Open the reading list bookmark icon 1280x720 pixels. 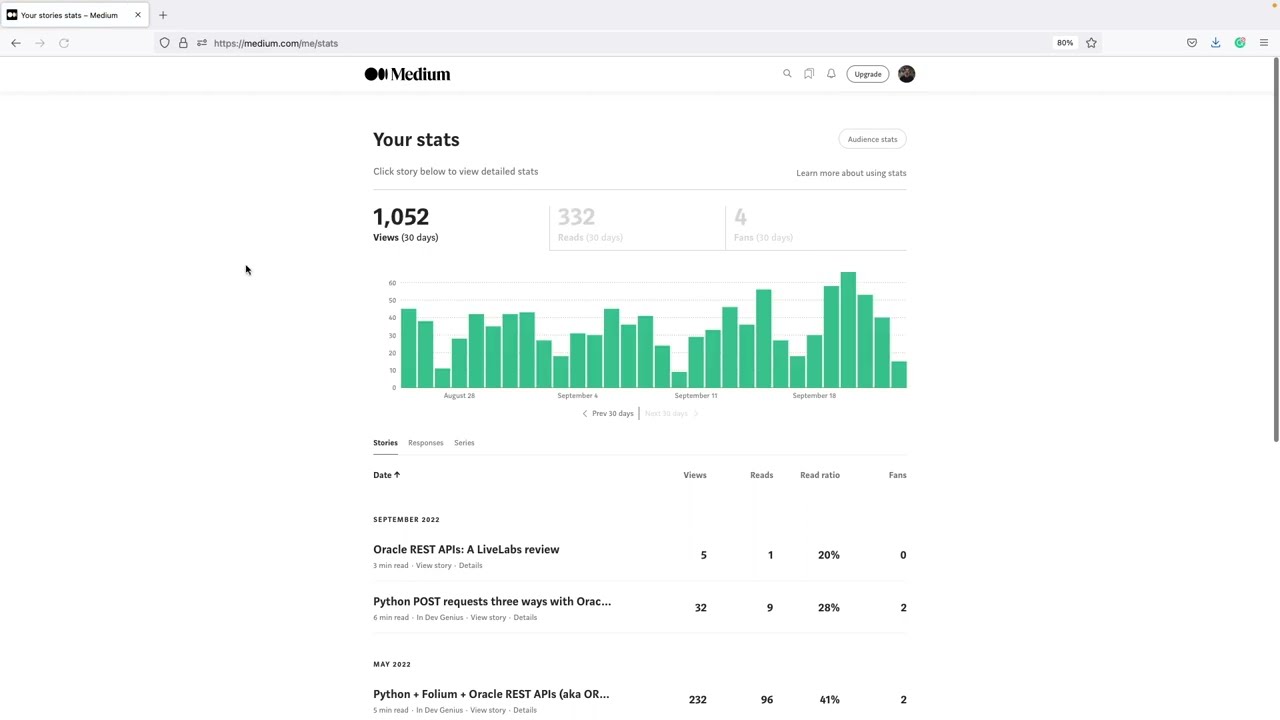[x=809, y=74]
